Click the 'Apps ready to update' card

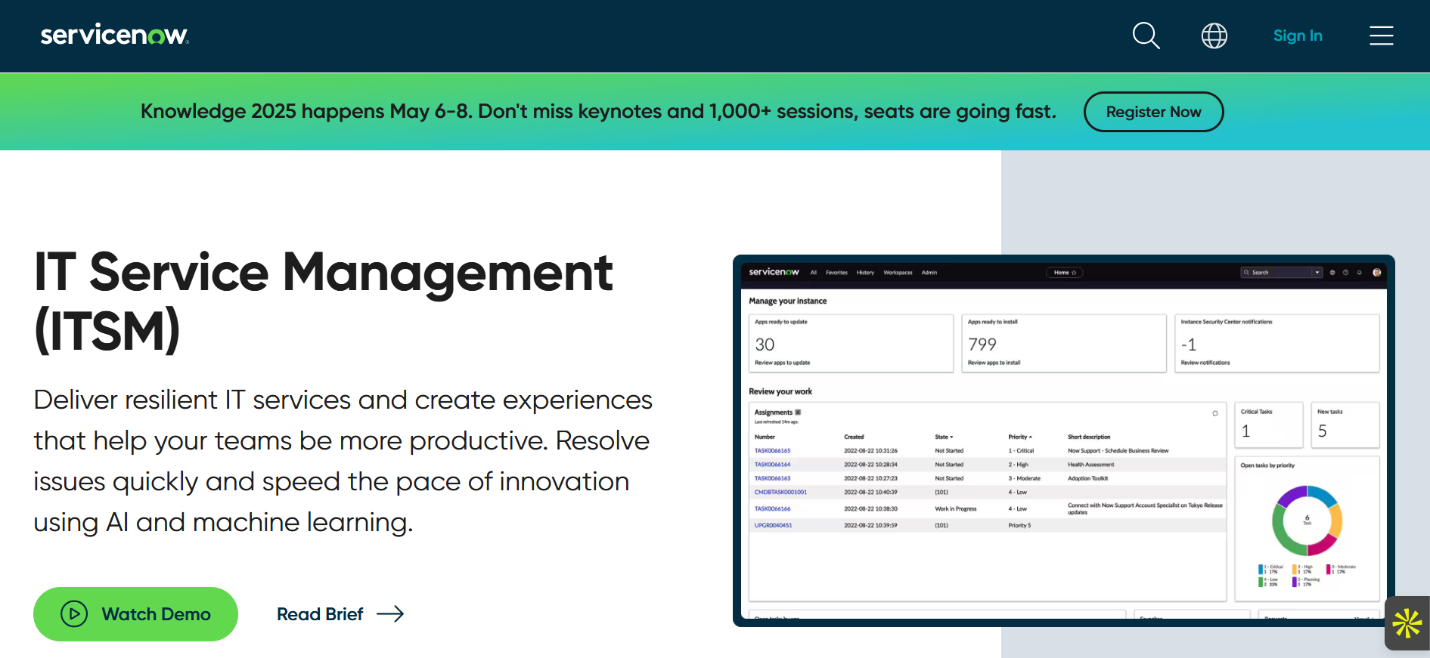click(x=851, y=343)
